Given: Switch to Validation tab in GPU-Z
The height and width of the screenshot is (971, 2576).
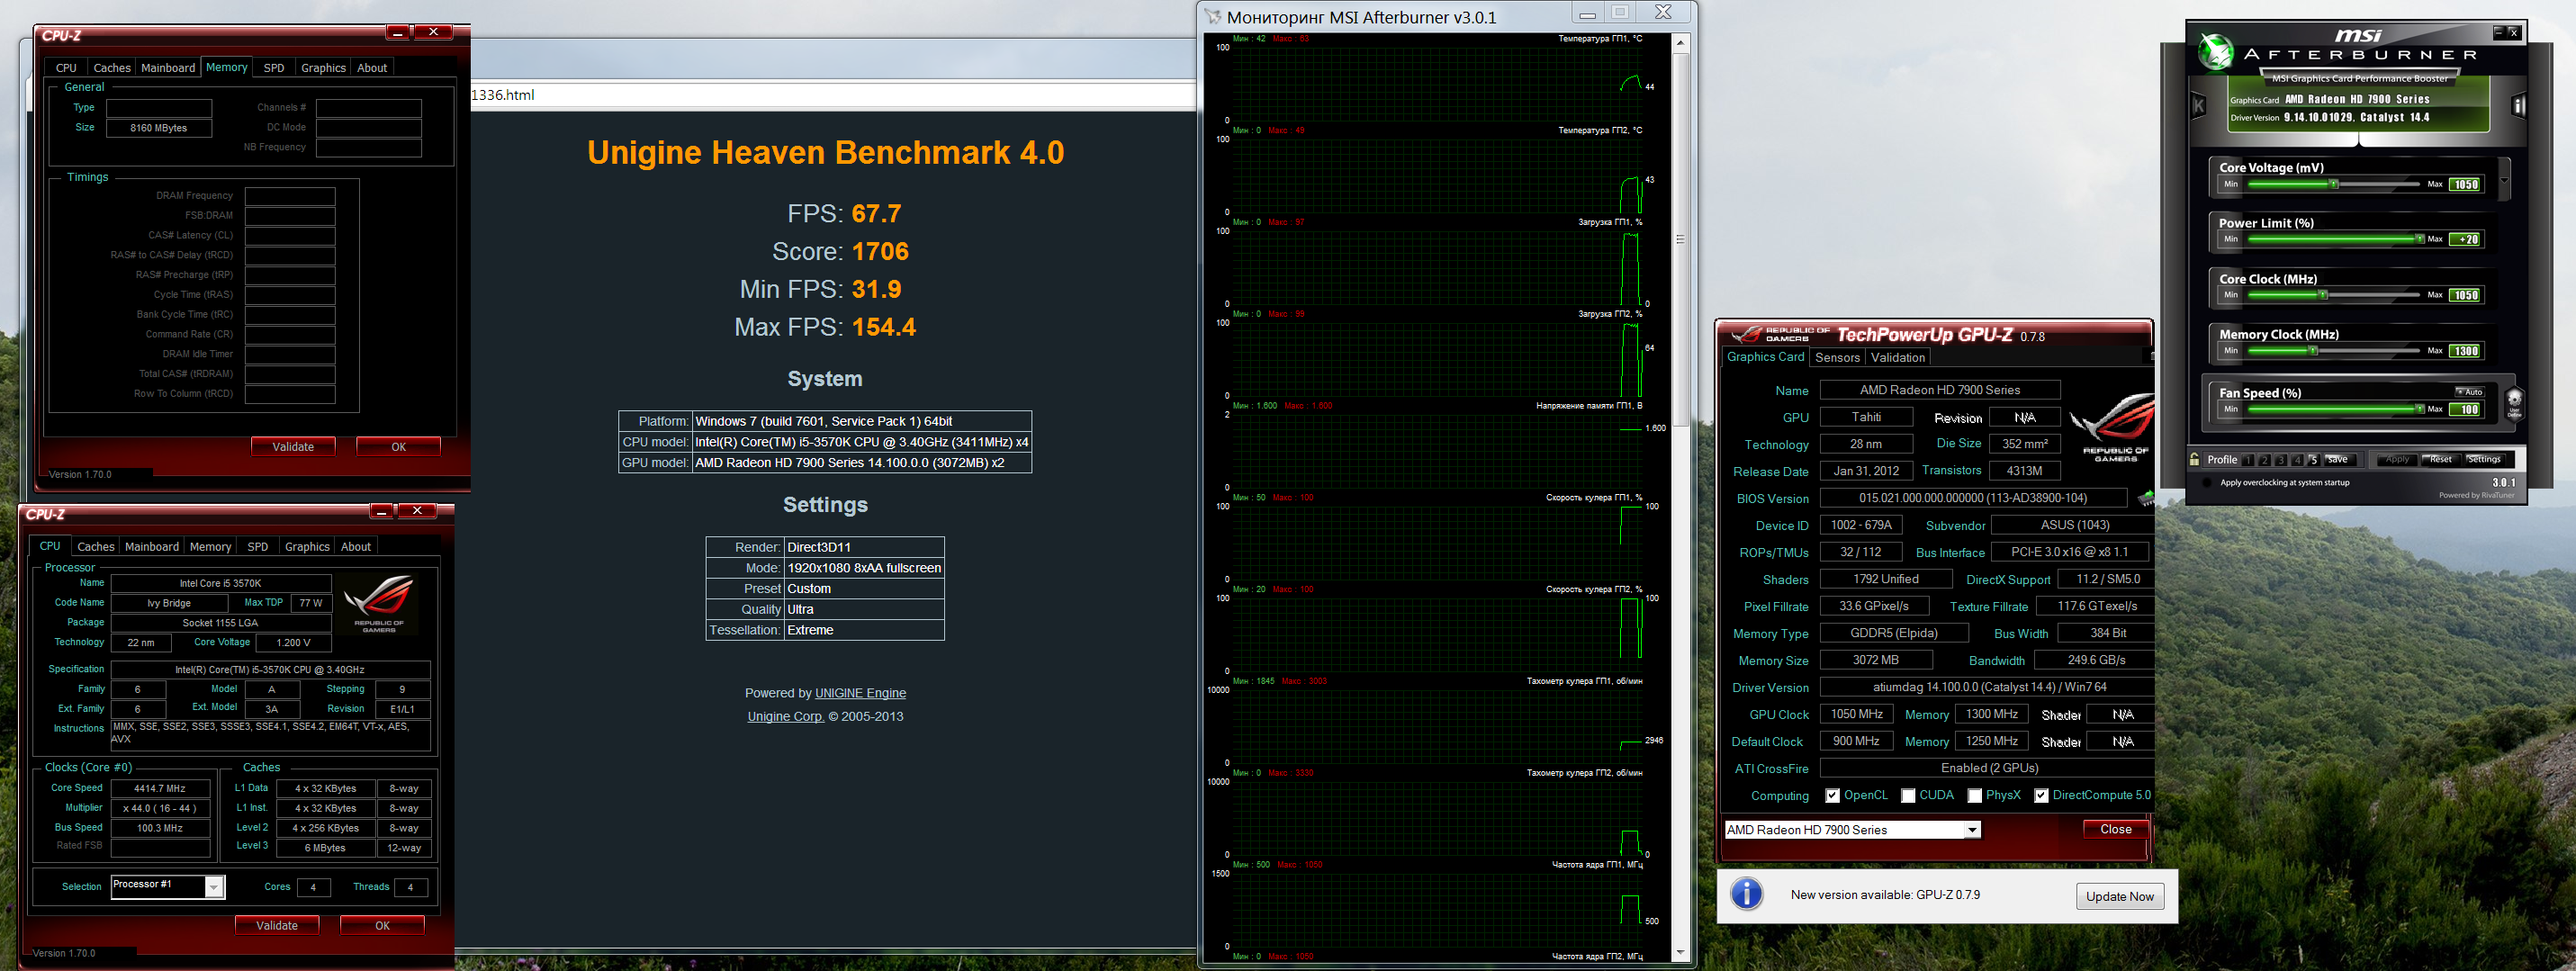Looking at the screenshot, I should 1897,358.
